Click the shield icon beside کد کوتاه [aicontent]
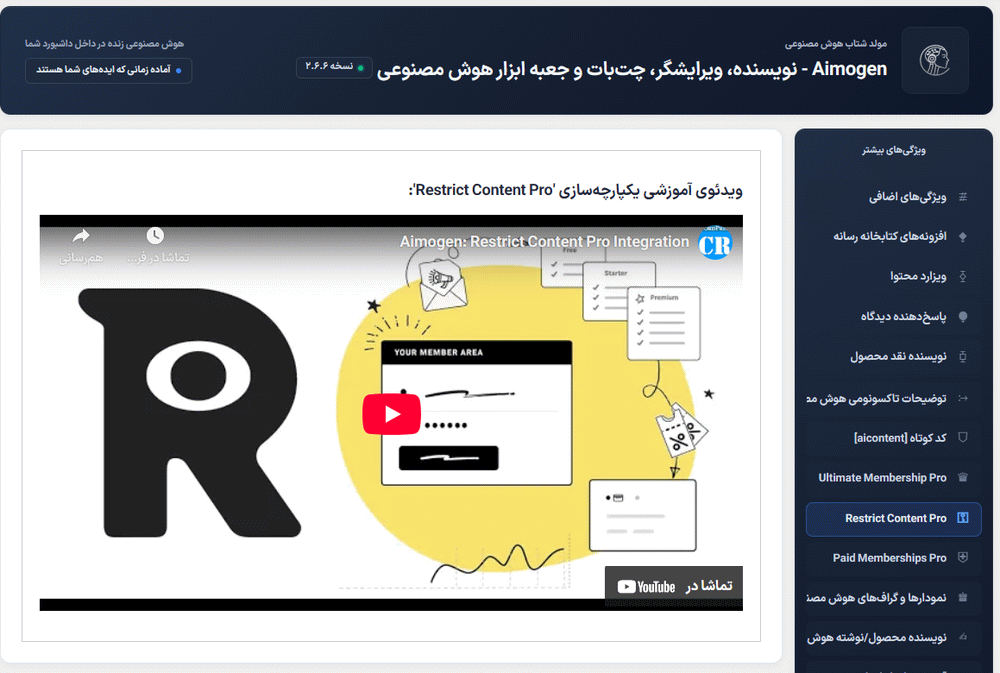 click(x=963, y=437)
